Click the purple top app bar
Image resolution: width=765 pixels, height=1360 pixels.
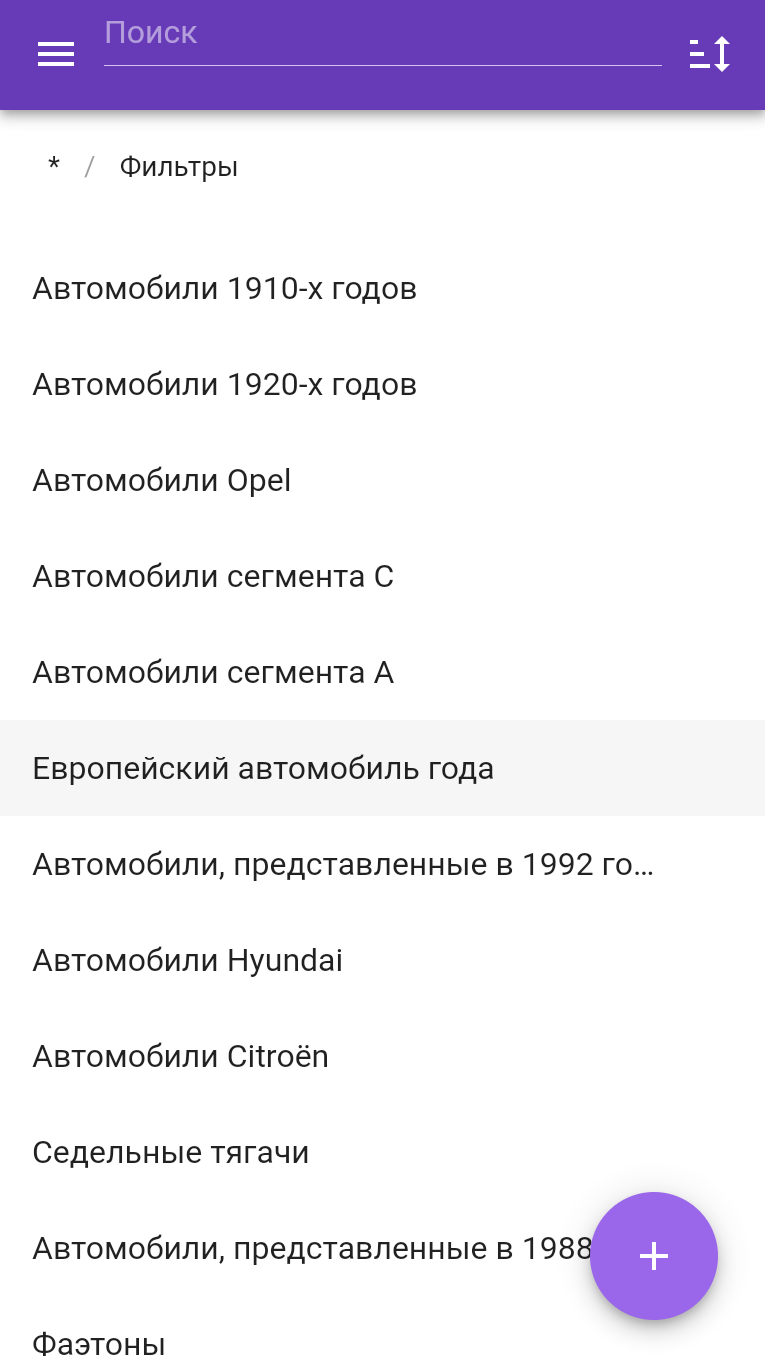point(382,55)
